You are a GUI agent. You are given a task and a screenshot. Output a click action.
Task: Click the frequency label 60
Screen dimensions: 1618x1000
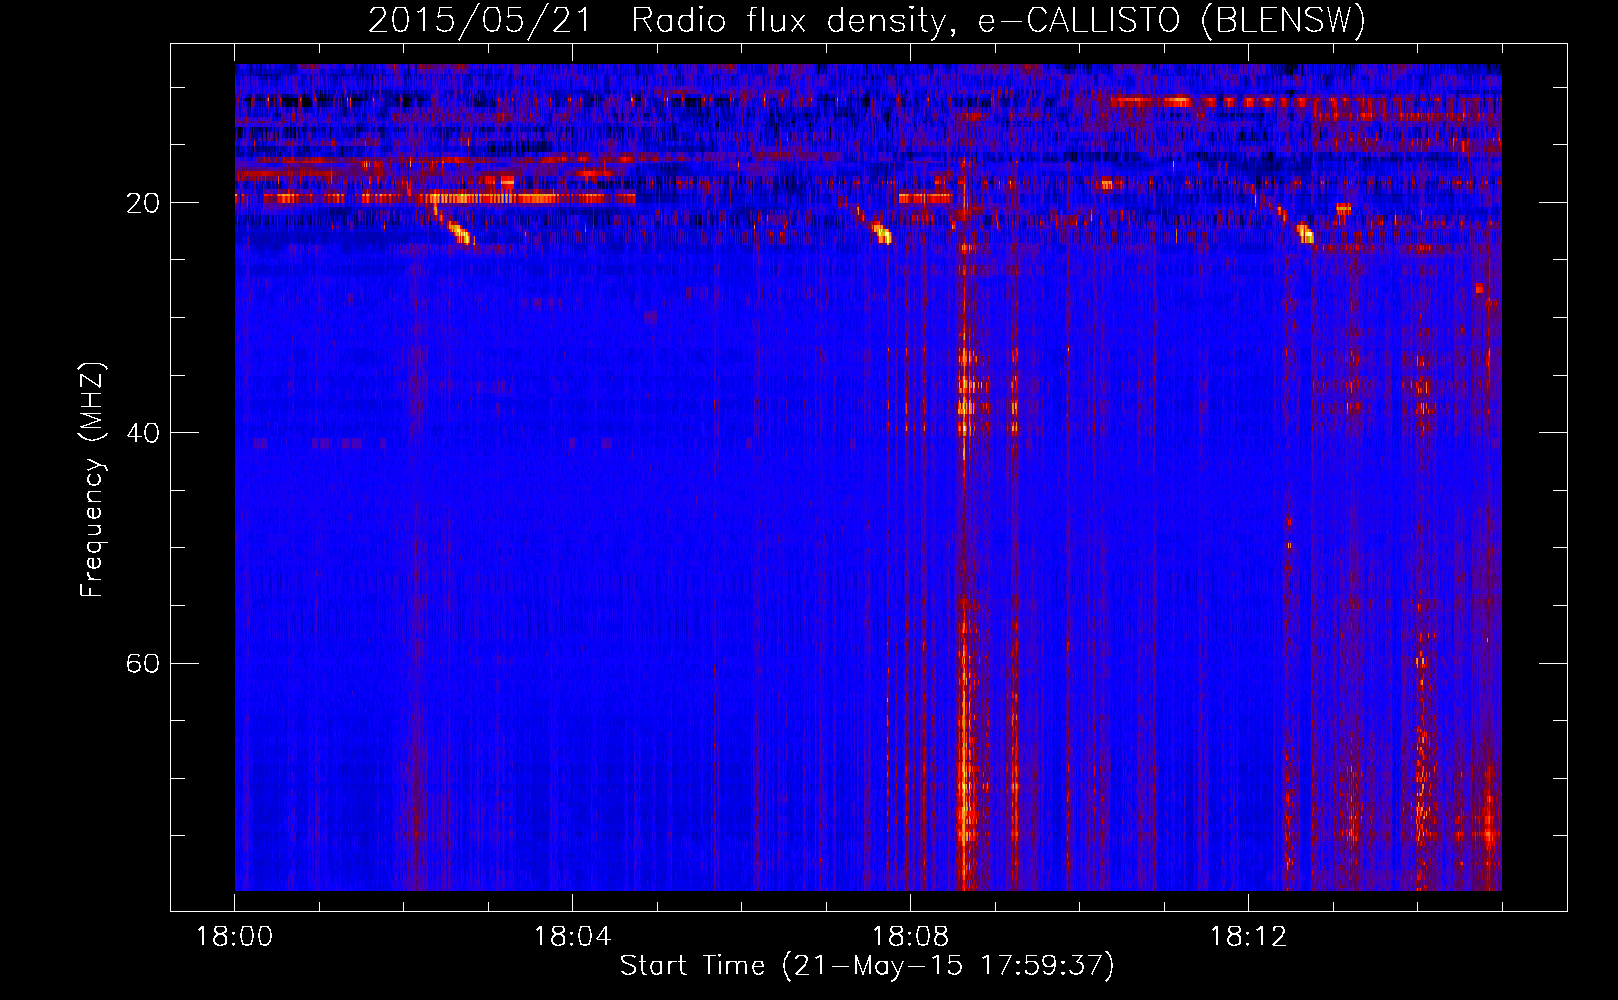[143, 663]
